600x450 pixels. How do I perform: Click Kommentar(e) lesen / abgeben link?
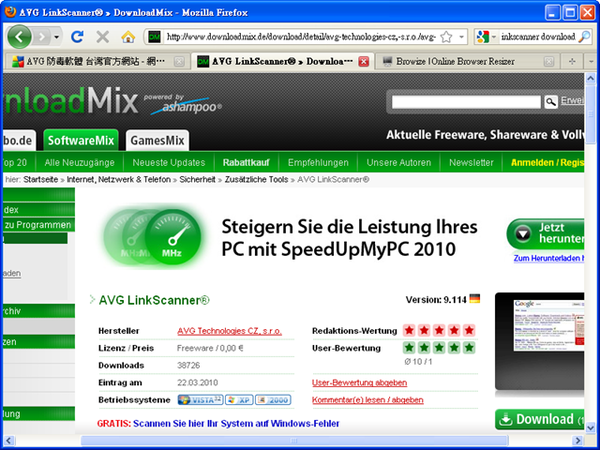pos(367,400)
